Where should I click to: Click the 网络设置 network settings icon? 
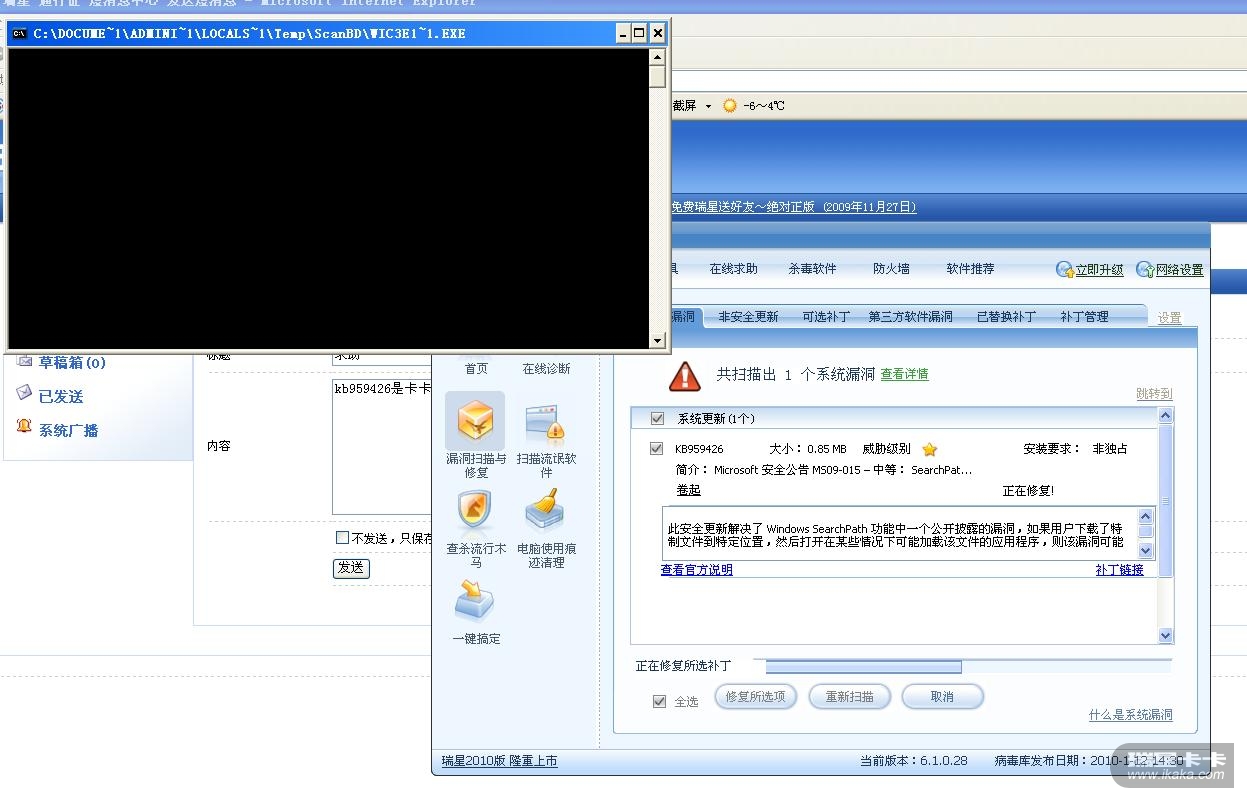[x=1145, y=269]
